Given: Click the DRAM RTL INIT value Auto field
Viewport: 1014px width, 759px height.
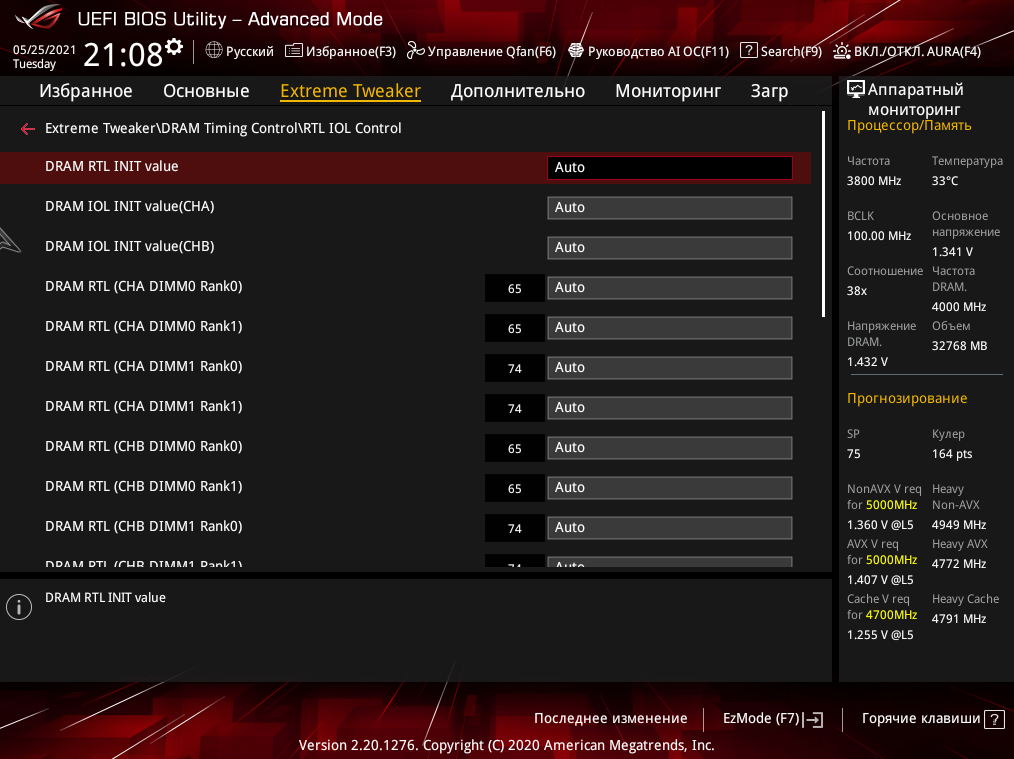Looking at the screenshot, I should click(669, 167).
